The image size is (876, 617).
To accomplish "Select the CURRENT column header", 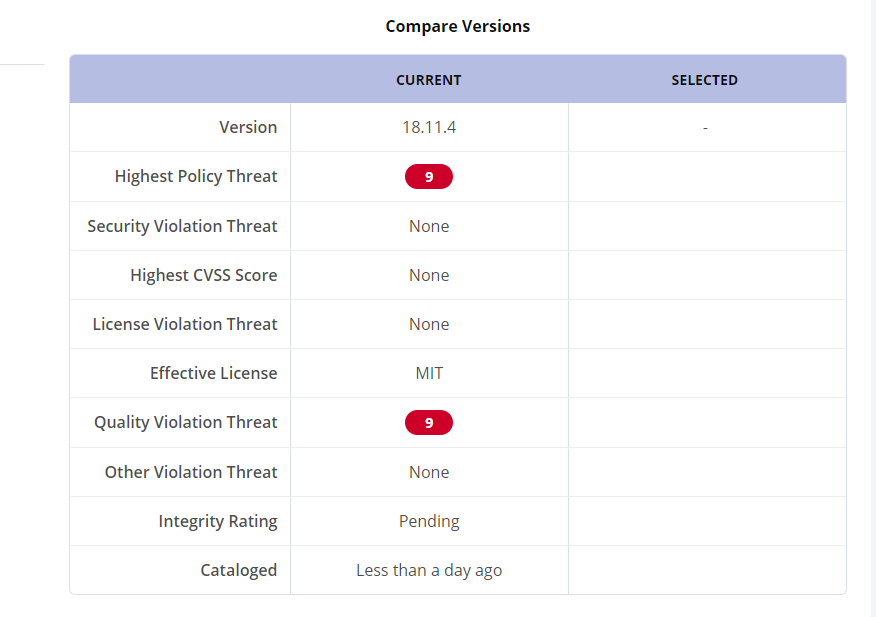I will click(428, 79).
